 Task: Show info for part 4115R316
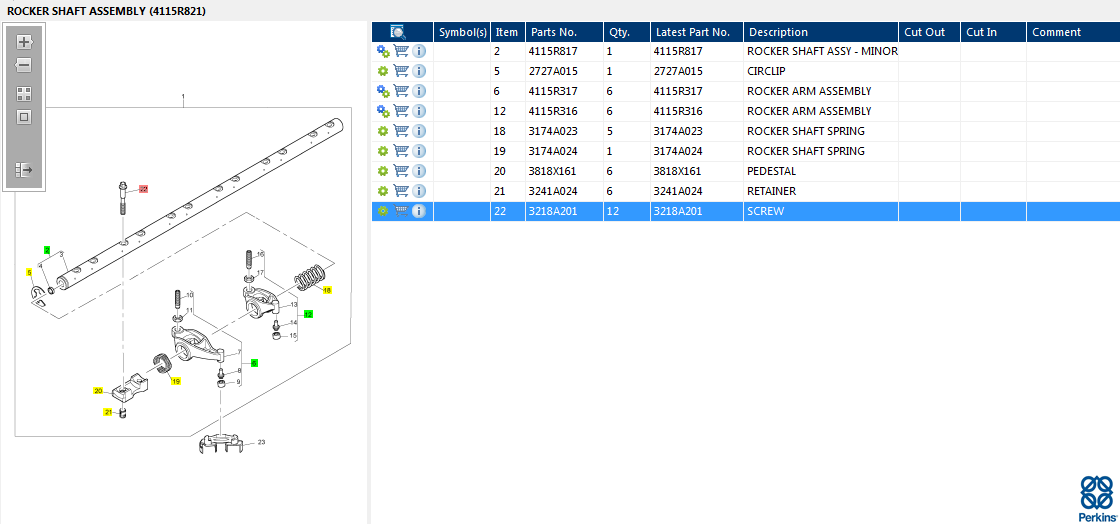tap(419, 111)
